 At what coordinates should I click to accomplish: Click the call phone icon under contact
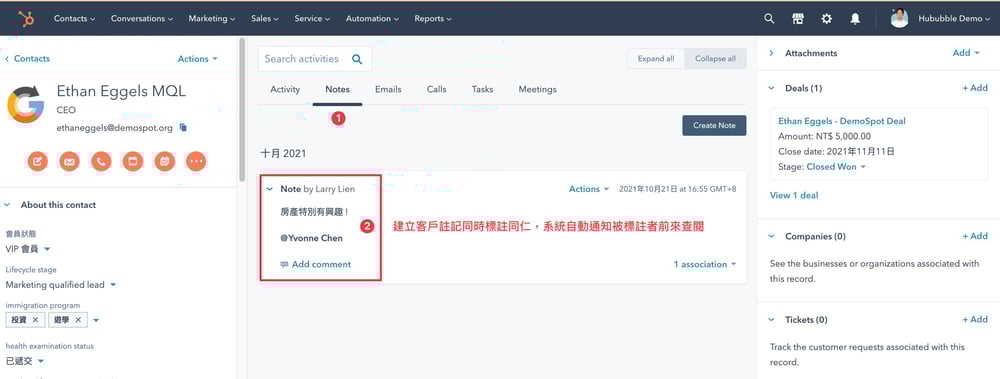click(x=101, y=161)
